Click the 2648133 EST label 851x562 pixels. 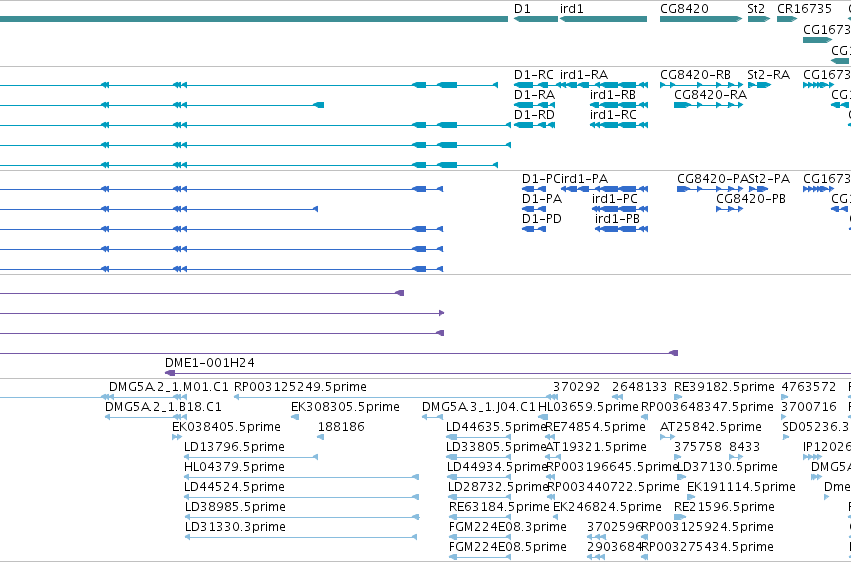(639, 387)
